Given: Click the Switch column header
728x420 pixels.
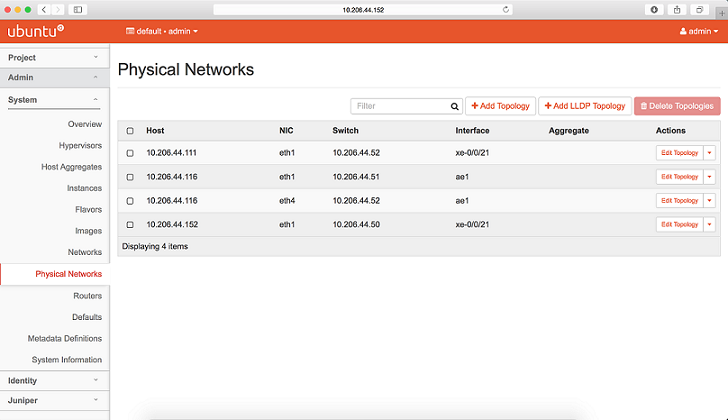Looking at the screenshot, I should (x=345, y=130).
